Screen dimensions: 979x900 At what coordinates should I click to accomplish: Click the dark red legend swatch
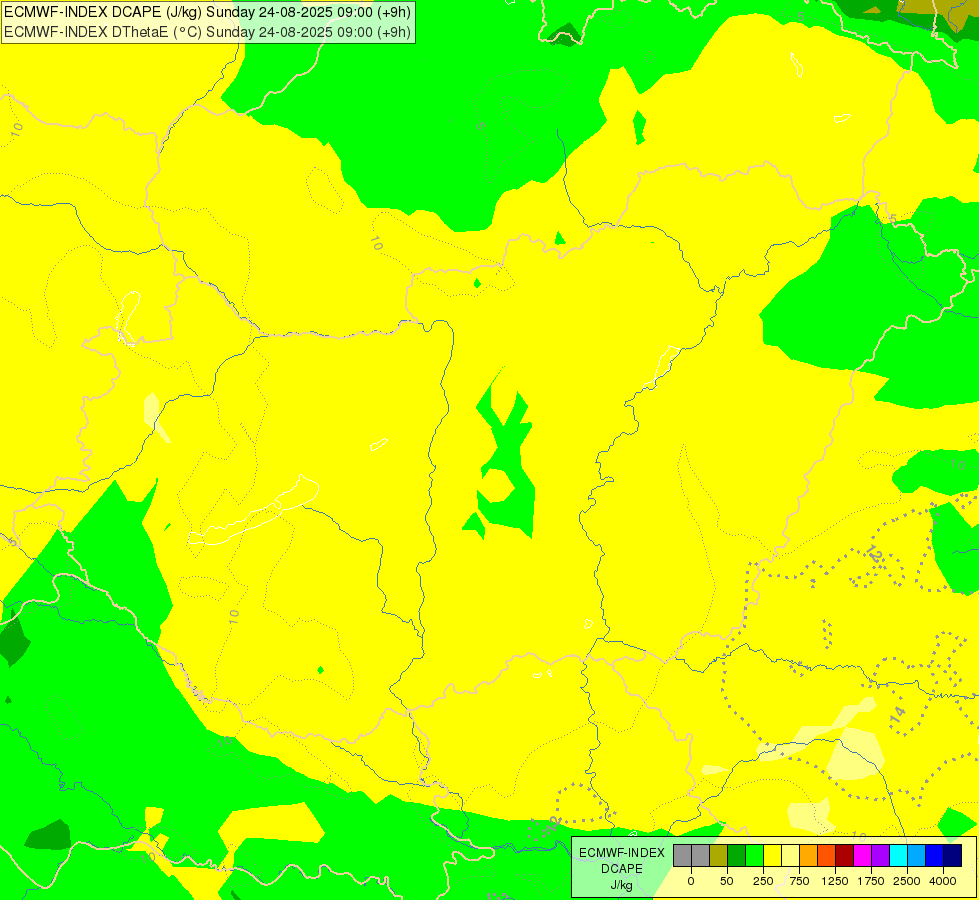(x=845, y=856)
